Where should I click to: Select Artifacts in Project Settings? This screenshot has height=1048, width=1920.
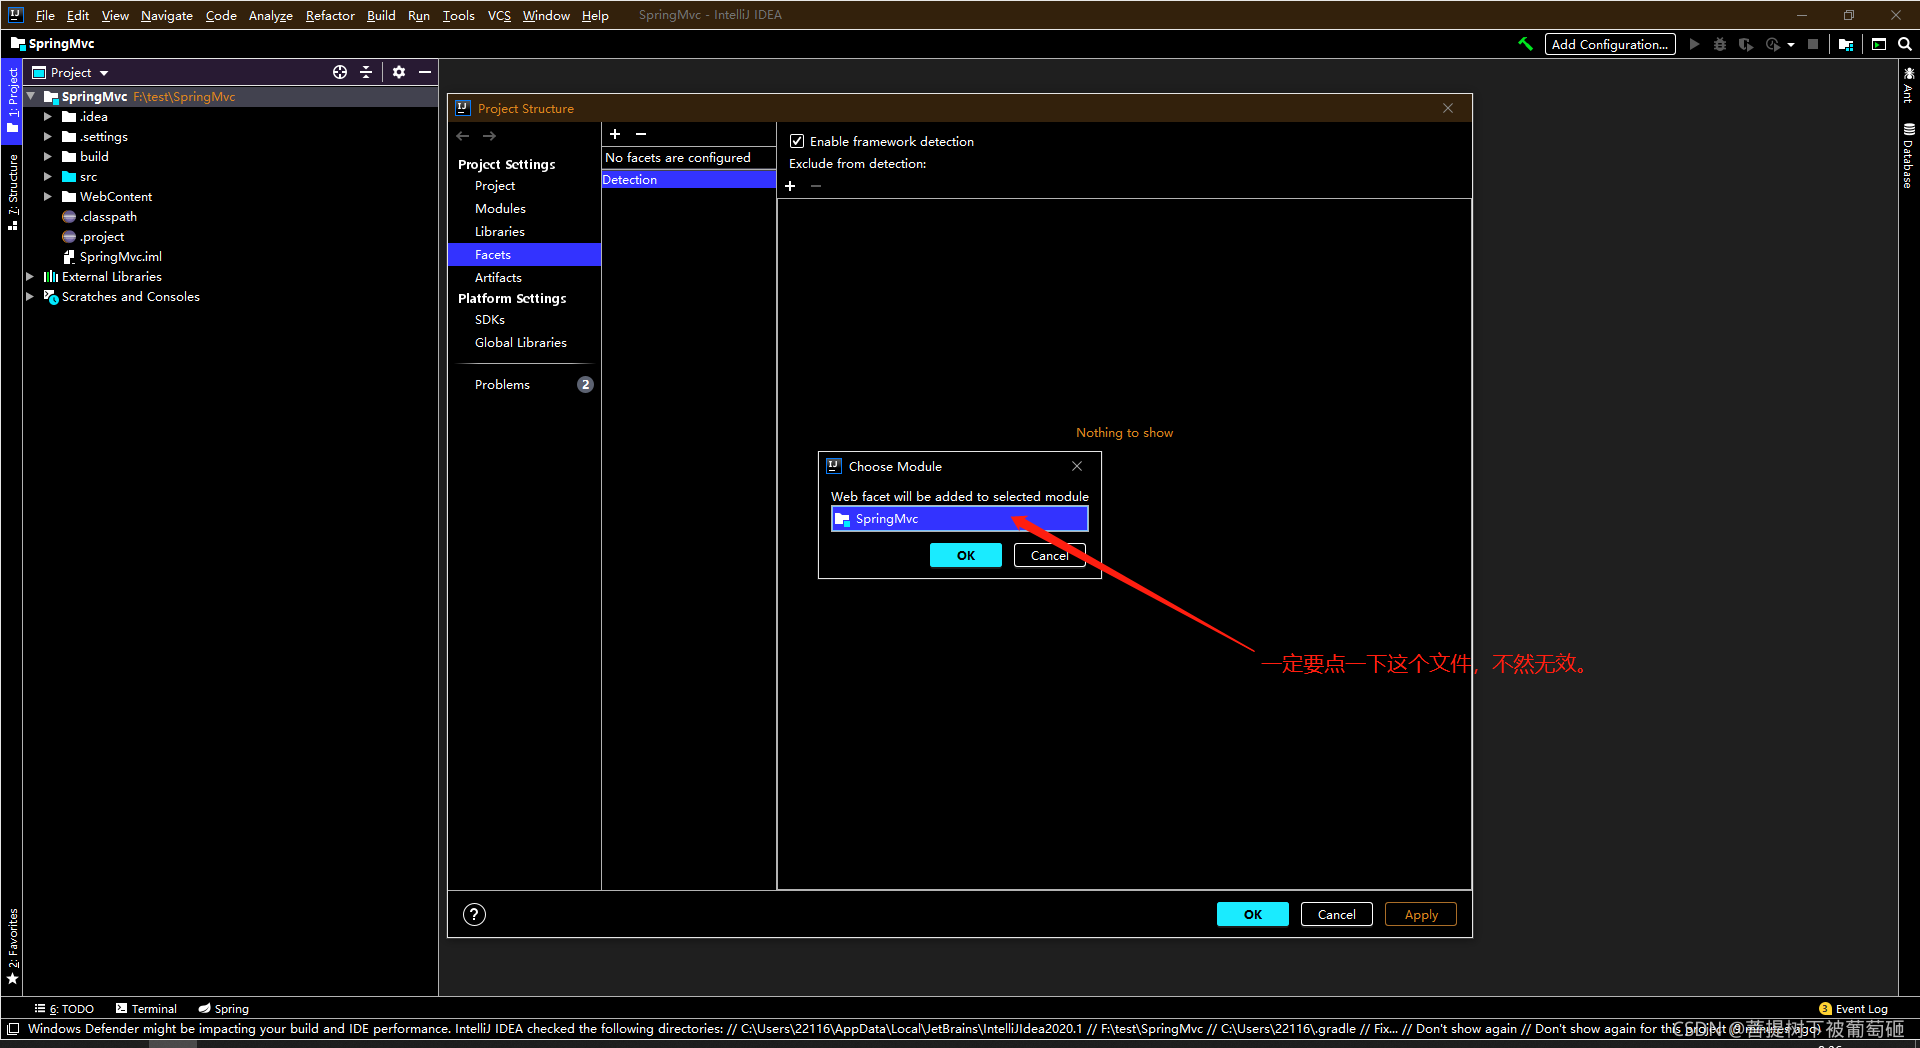498,278
